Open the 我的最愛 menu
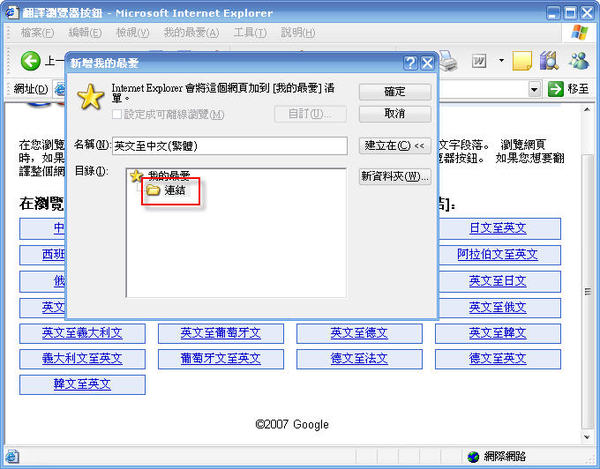Viewport: 600px width, 469px height. [191, 33]
